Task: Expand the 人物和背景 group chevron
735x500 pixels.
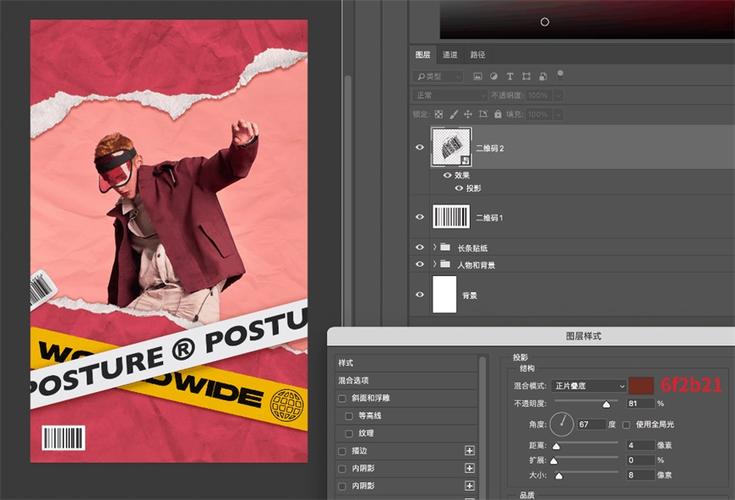Action: click(435, 264)
